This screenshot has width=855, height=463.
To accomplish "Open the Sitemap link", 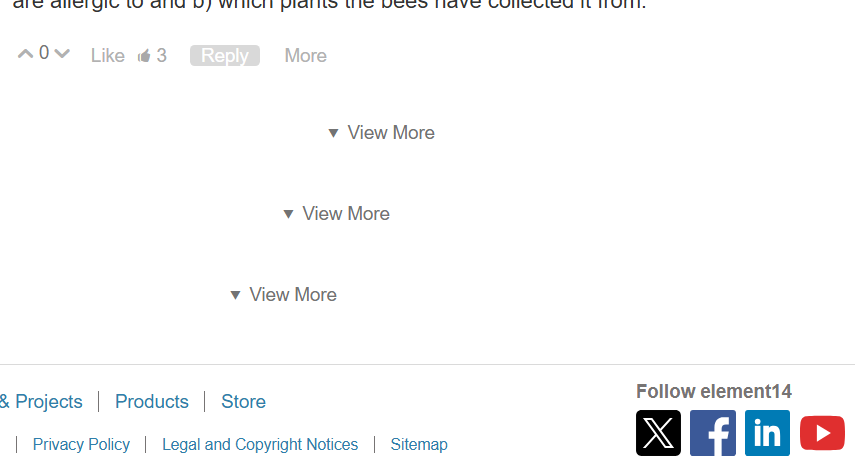I will (x=419, y=444).
